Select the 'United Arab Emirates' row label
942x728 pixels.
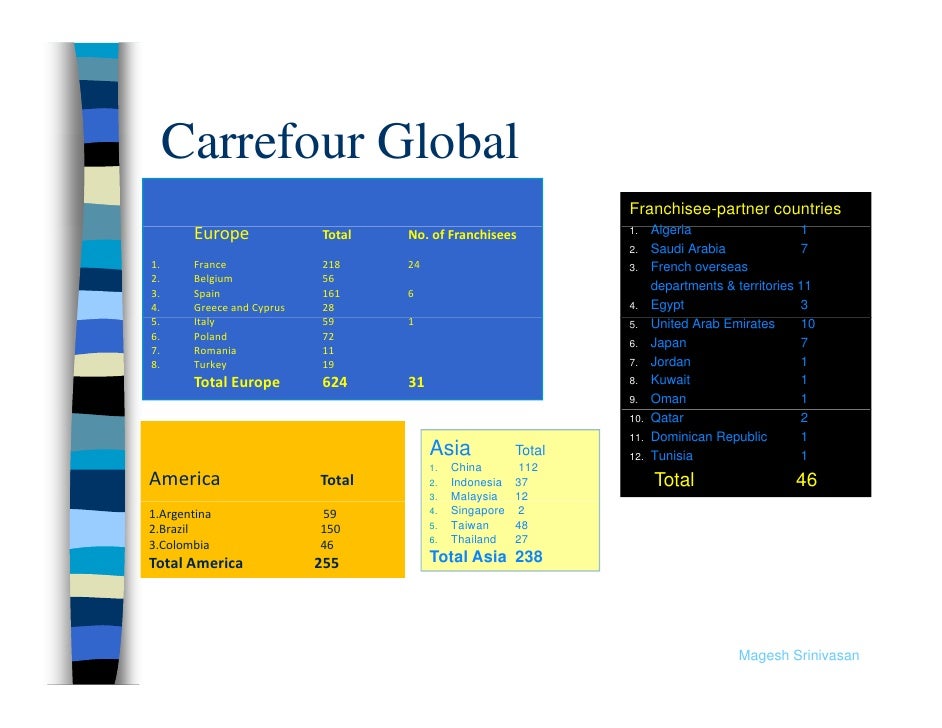pos(713,324)
